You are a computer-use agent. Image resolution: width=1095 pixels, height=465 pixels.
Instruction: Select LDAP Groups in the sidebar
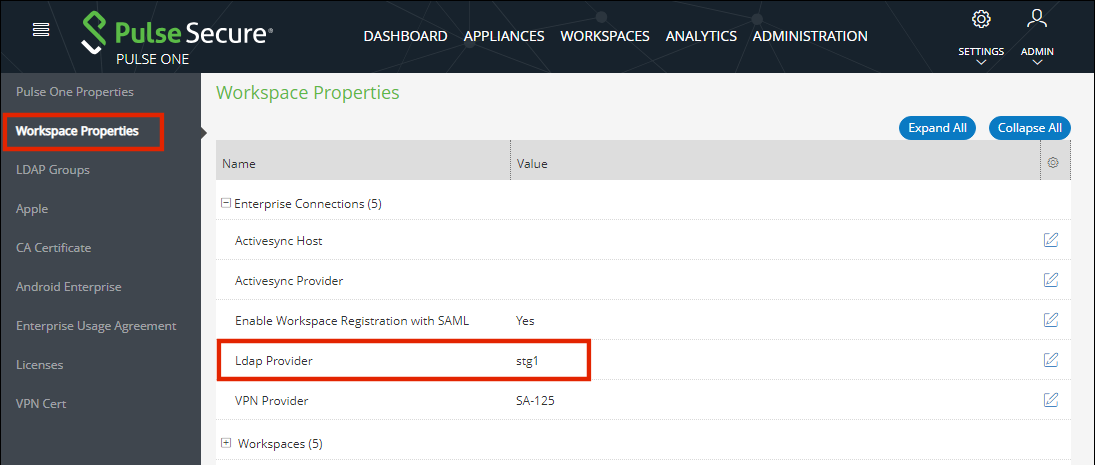pyautogui.click(x=52, y=170)
